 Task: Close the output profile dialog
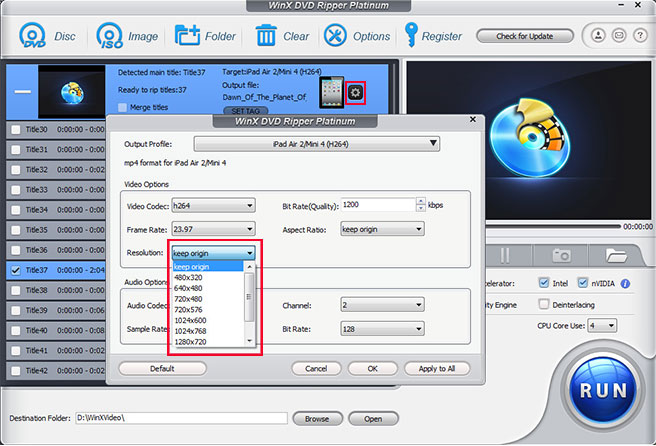(473, 119)
